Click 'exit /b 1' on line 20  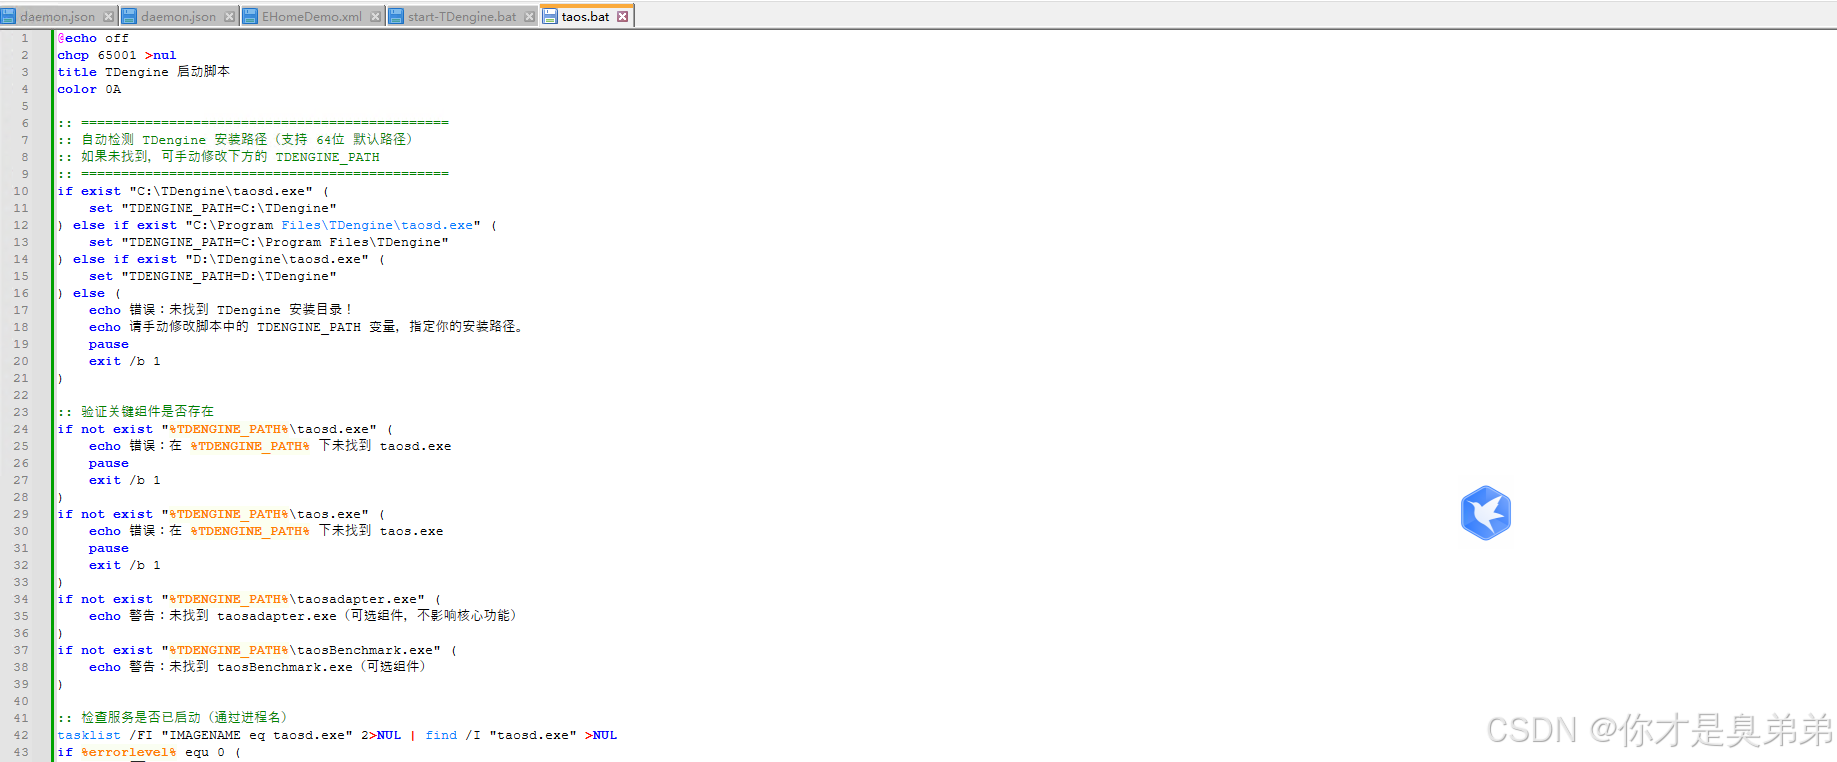click(x=125, y=361)
